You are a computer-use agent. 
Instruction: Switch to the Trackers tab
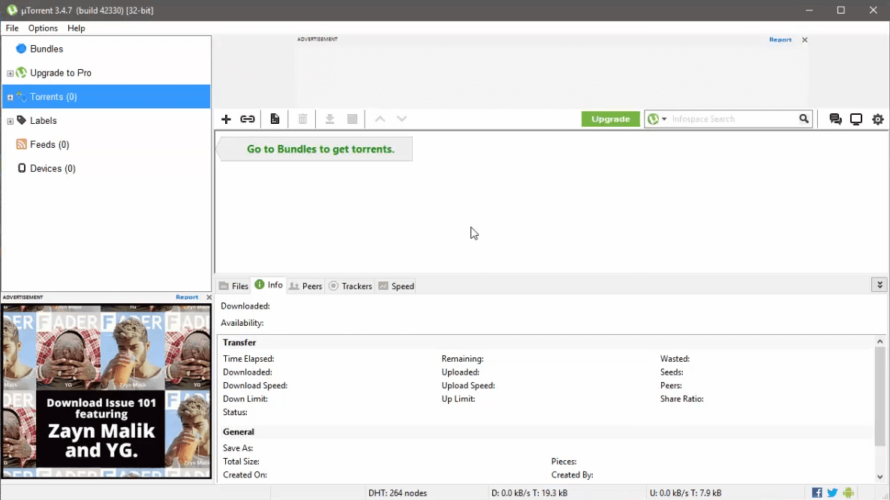350,286
